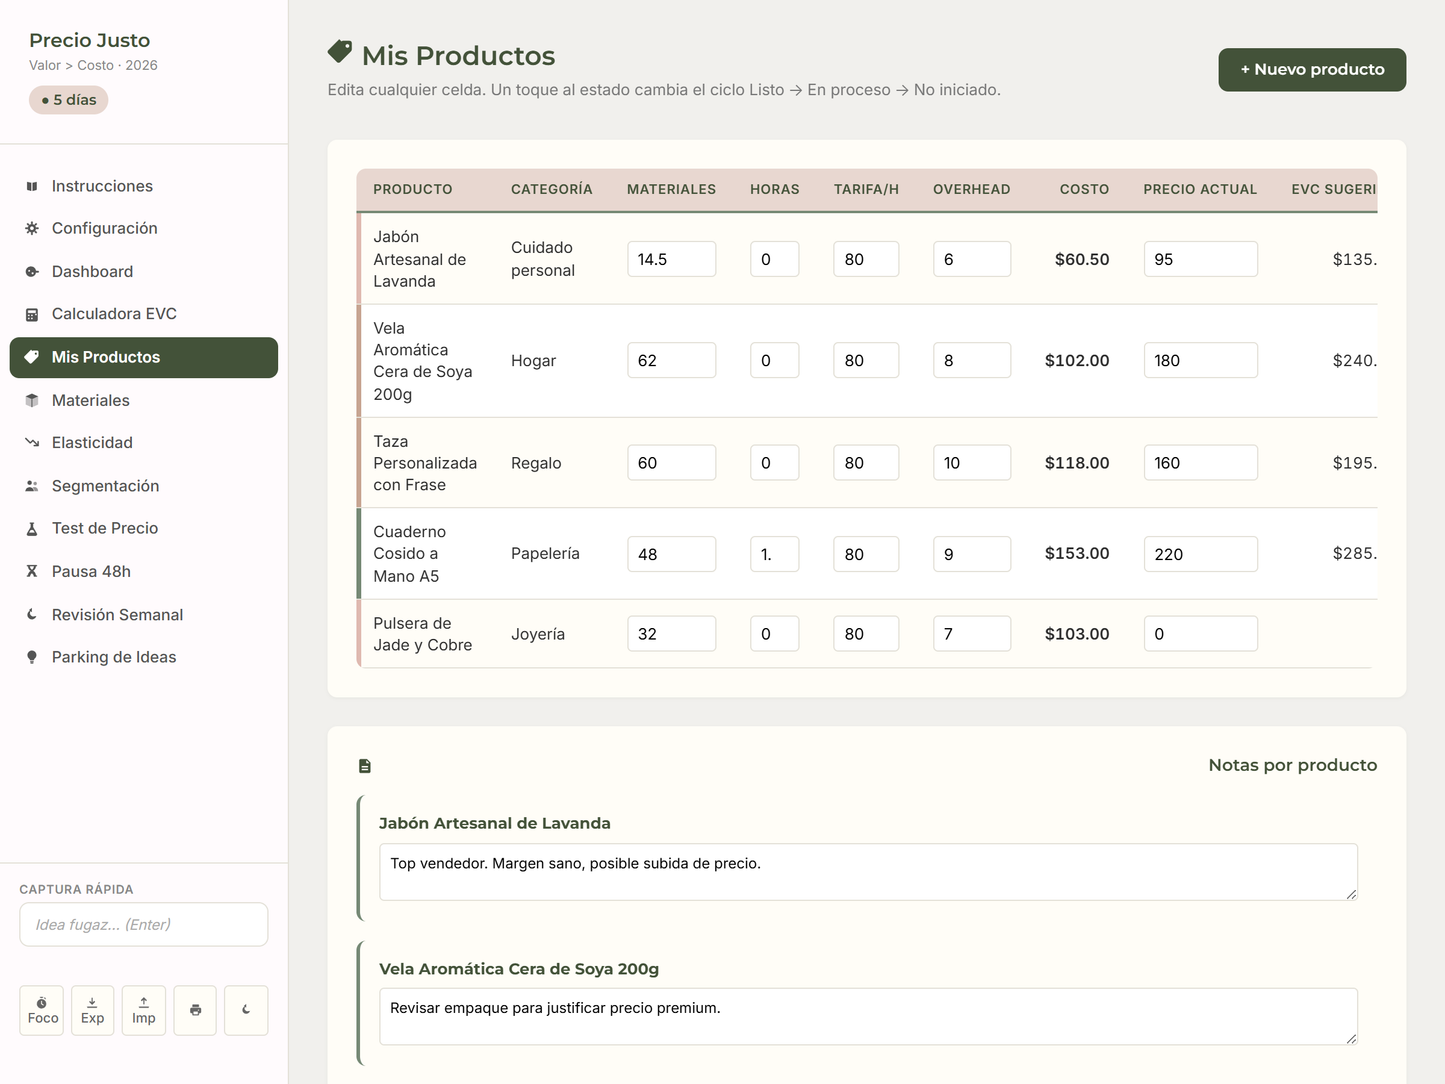1445x1084 pixels.
Task: Click the printer icon button
Action: (195, 1010)
